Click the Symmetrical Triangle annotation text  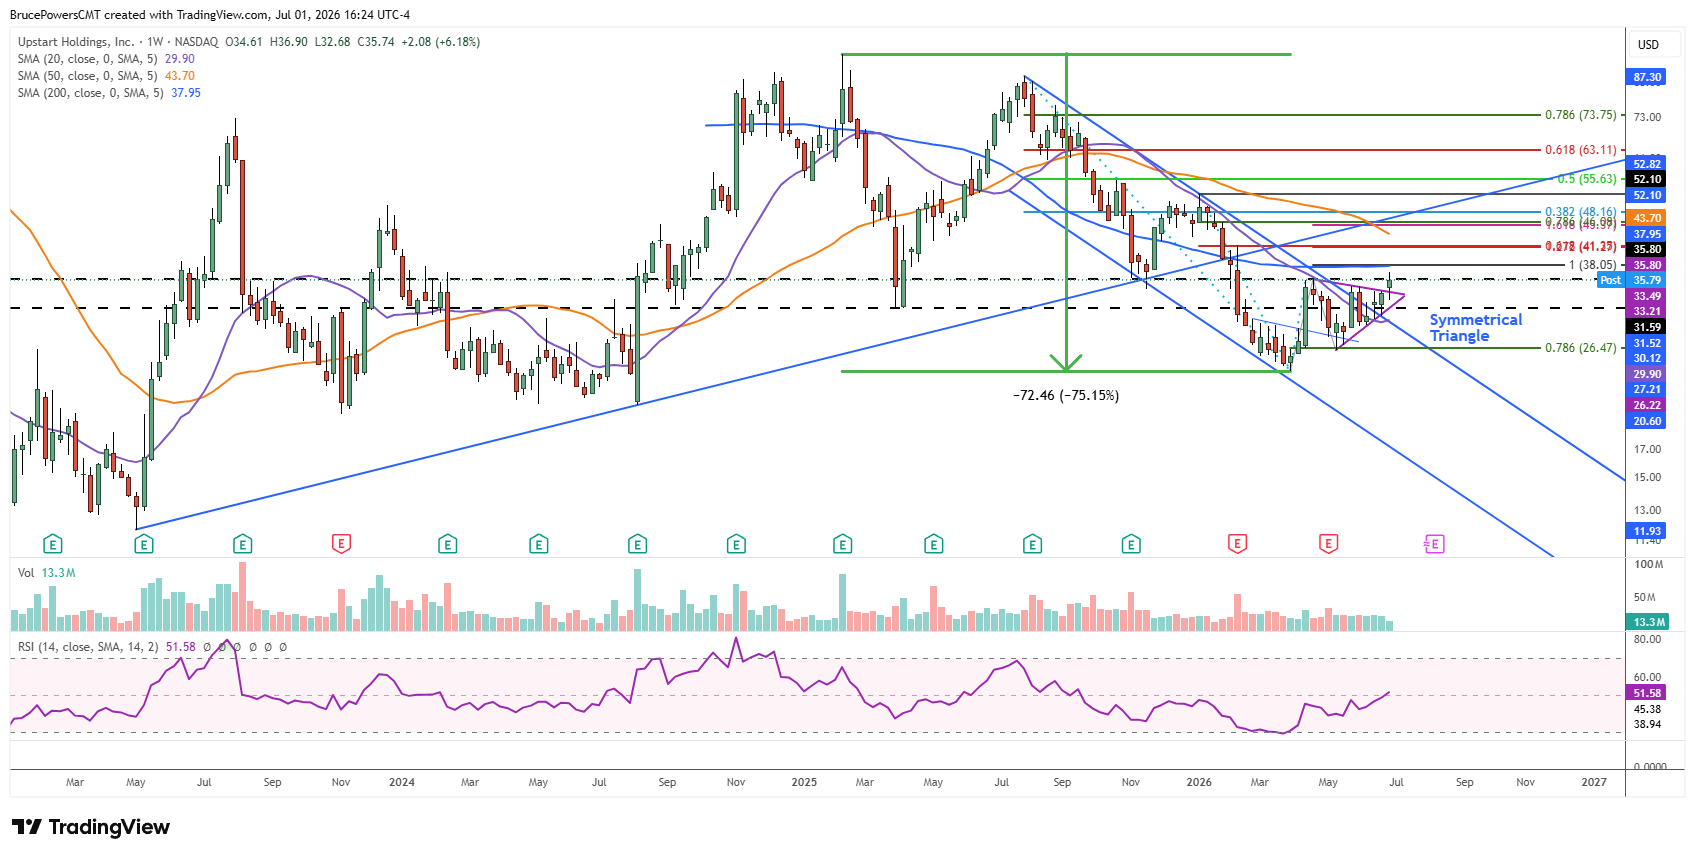(x=1475, y=328)
